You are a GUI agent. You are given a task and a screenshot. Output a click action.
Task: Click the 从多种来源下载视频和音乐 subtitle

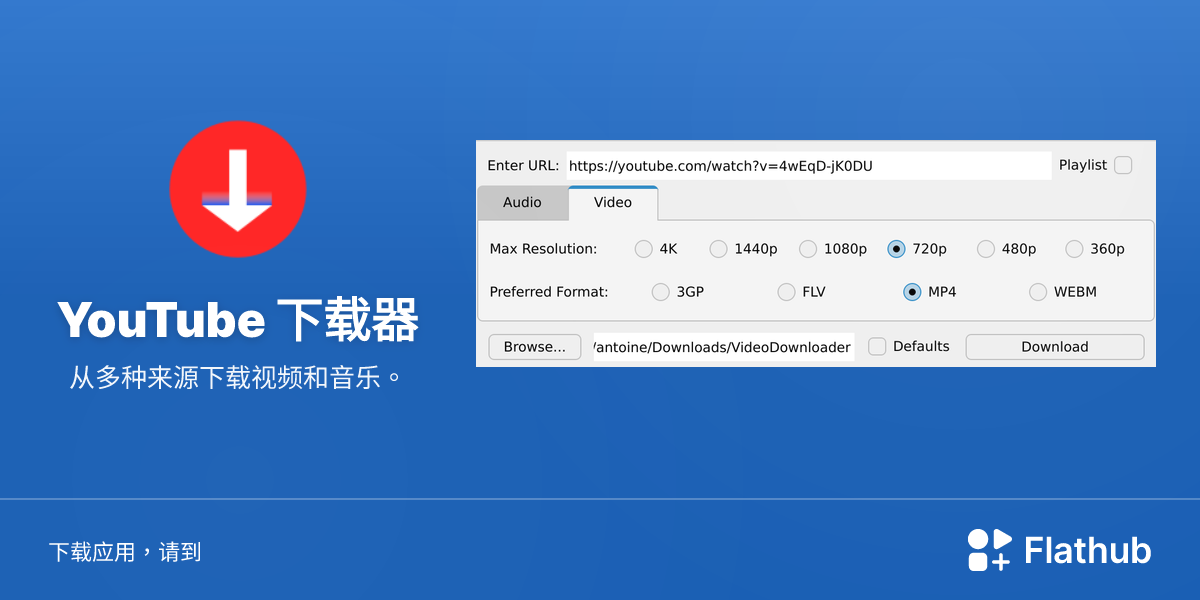pos(235,378)
